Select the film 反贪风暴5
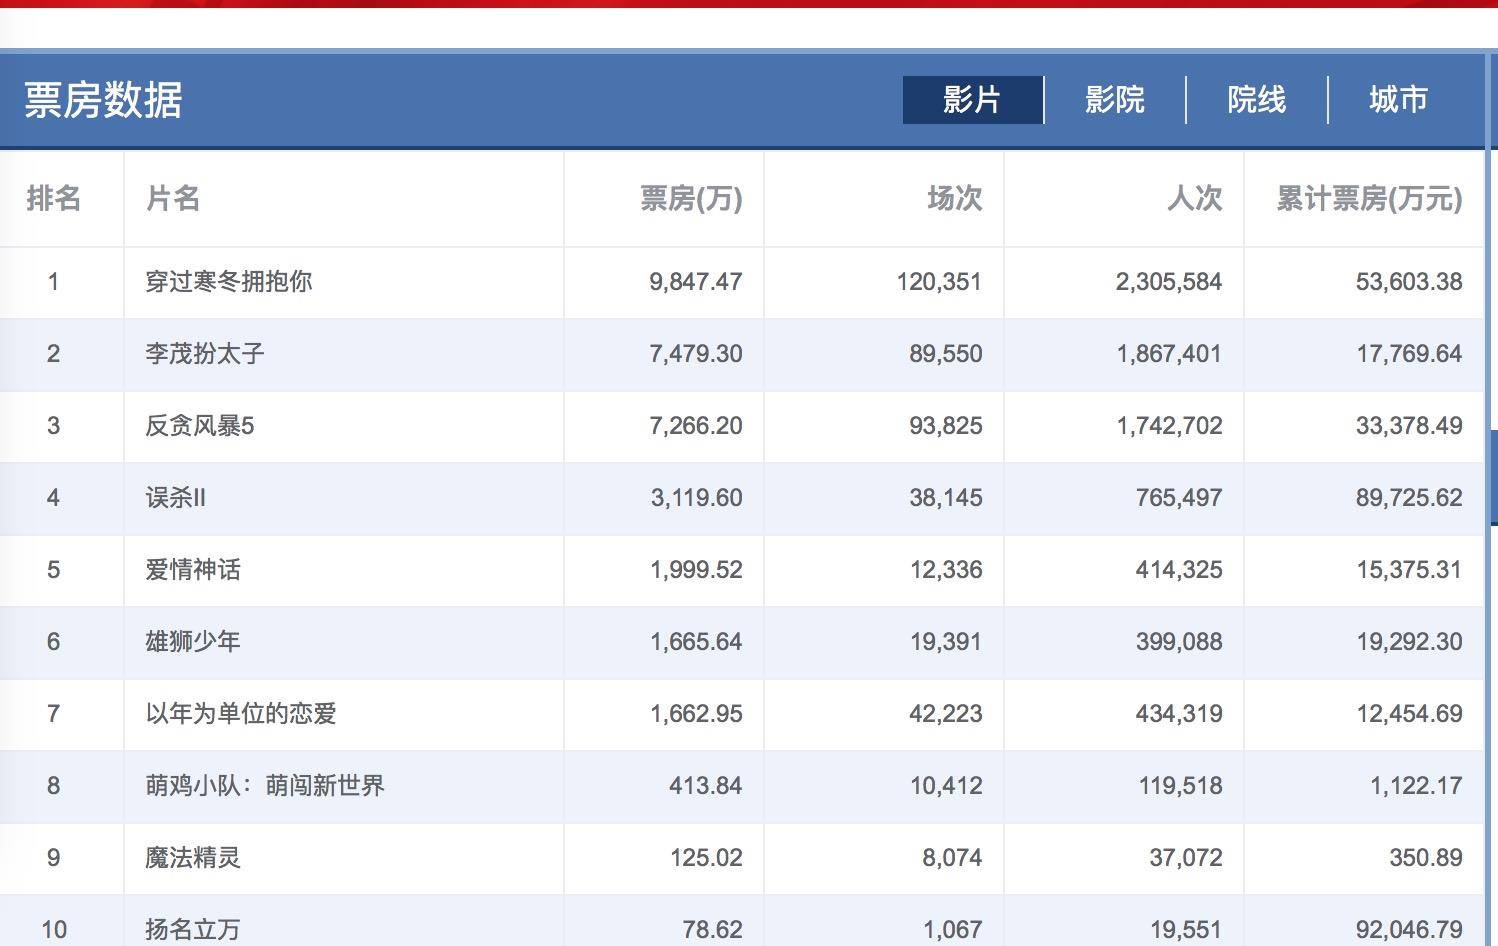Viewport: 1498px width, 946px height. [x=200, y=426]
